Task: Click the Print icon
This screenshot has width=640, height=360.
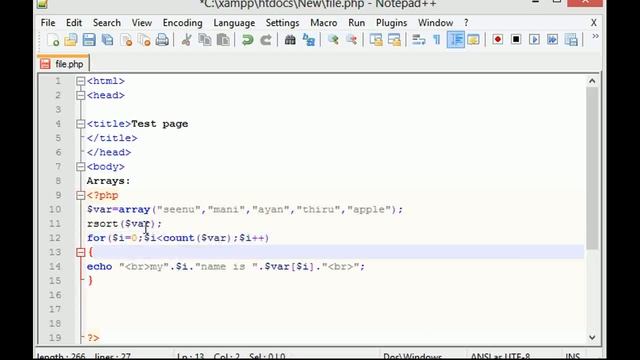Action: pos(162,40)
